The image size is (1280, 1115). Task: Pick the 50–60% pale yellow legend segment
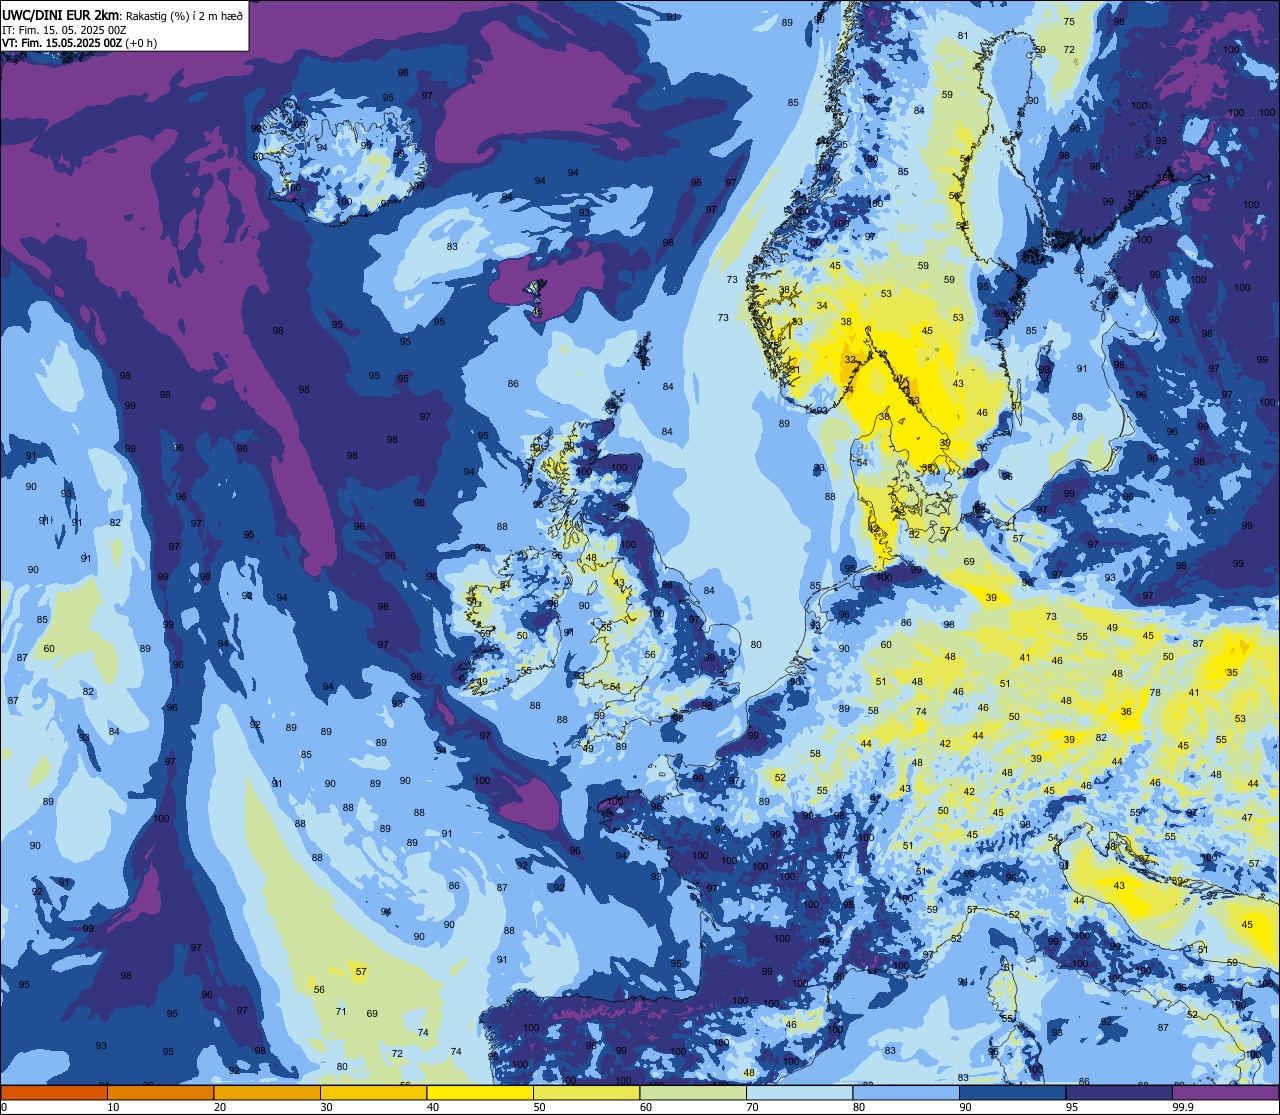(586, 1093)
